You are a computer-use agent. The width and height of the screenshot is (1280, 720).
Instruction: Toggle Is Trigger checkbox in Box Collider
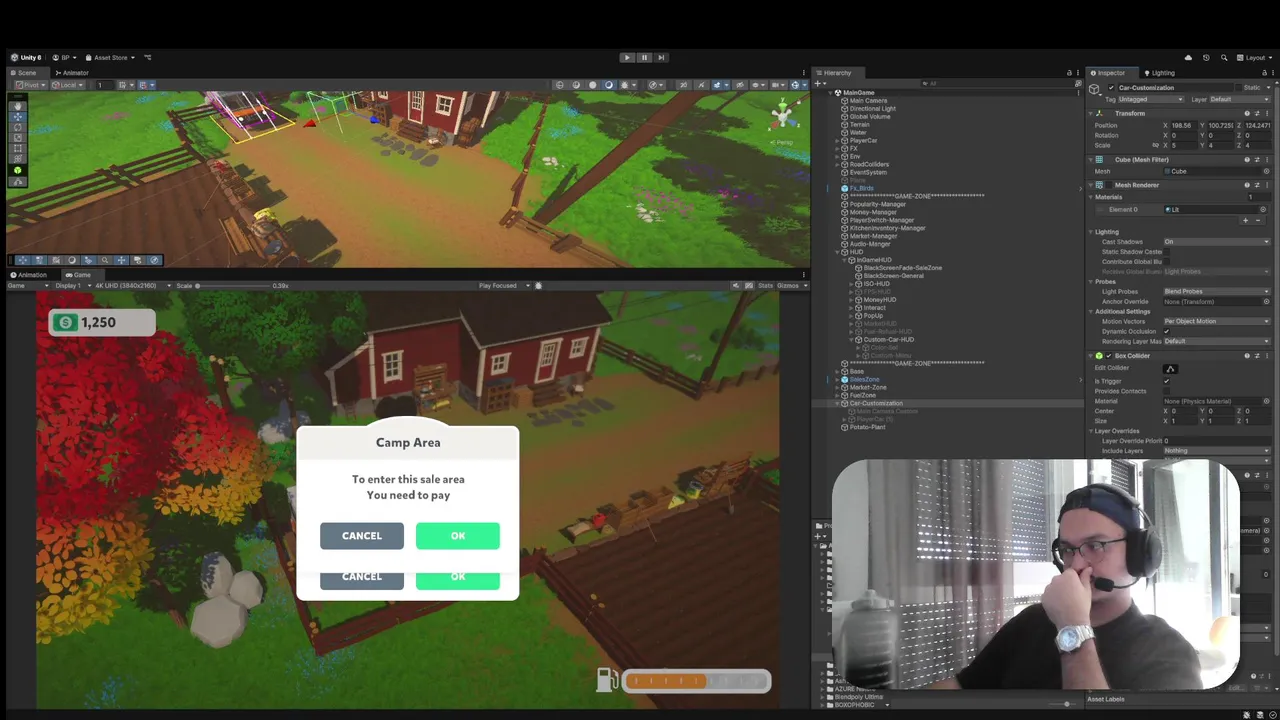click(1167, 381)
